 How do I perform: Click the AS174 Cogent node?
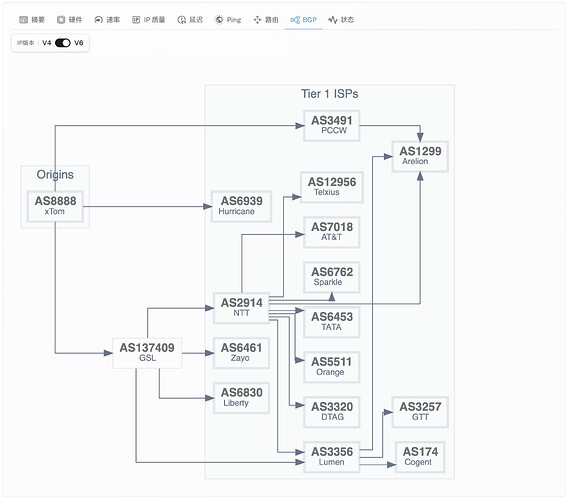coord(420,457)
